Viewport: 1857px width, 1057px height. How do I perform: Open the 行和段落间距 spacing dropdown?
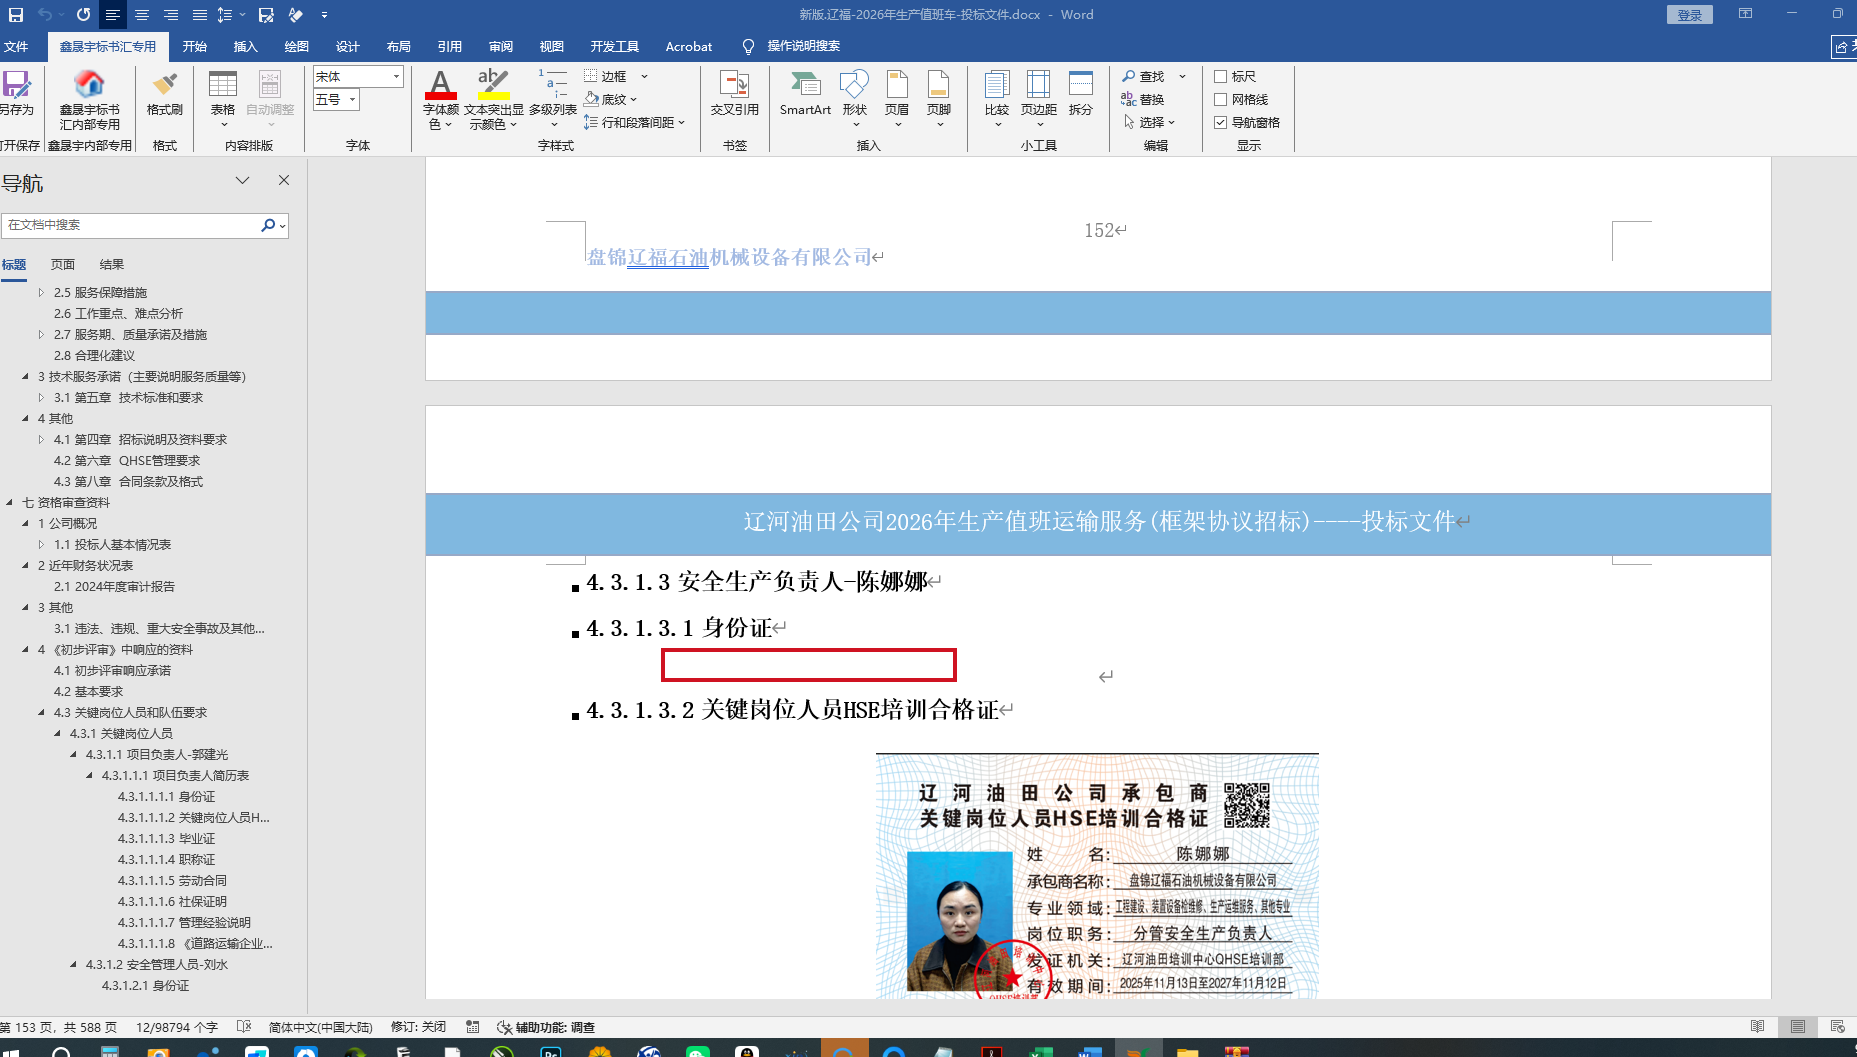click(682, 122)
